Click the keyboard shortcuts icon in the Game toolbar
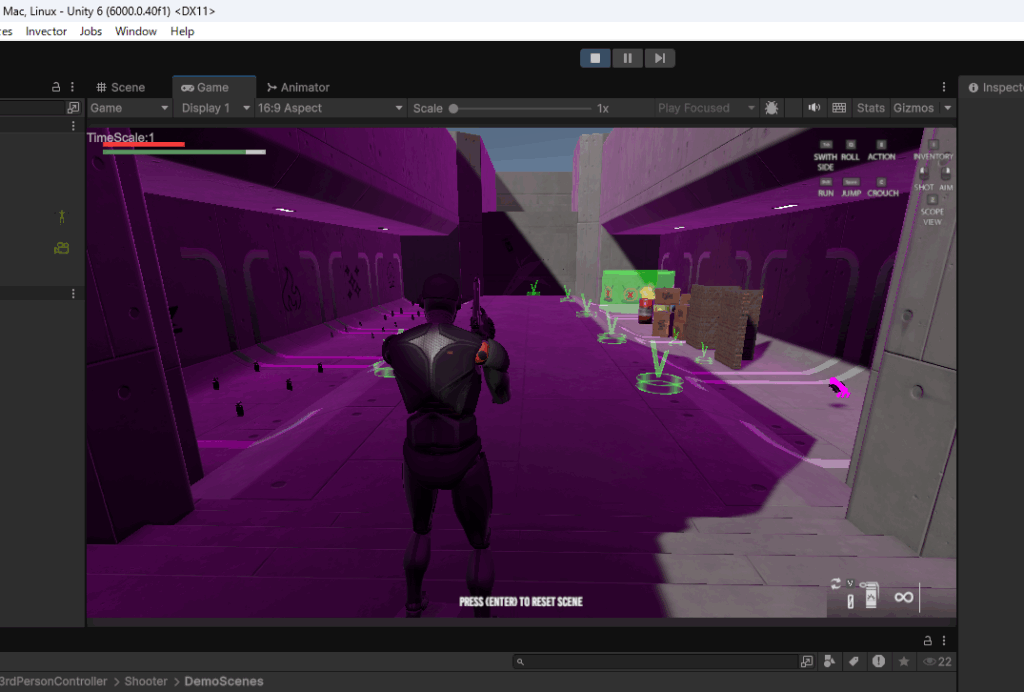Viewport: 1024px width, 692px height. click(x=839, y=108)
